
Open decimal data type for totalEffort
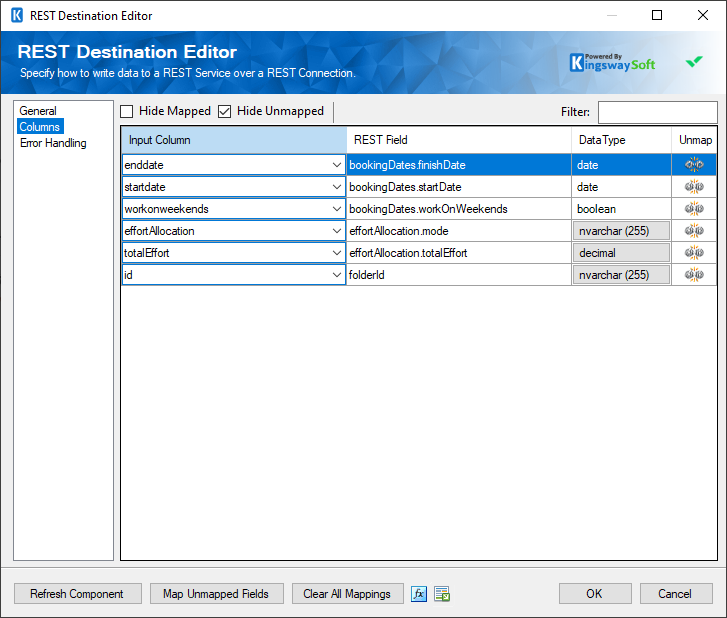pyautogui.click(x=621, y=253)
